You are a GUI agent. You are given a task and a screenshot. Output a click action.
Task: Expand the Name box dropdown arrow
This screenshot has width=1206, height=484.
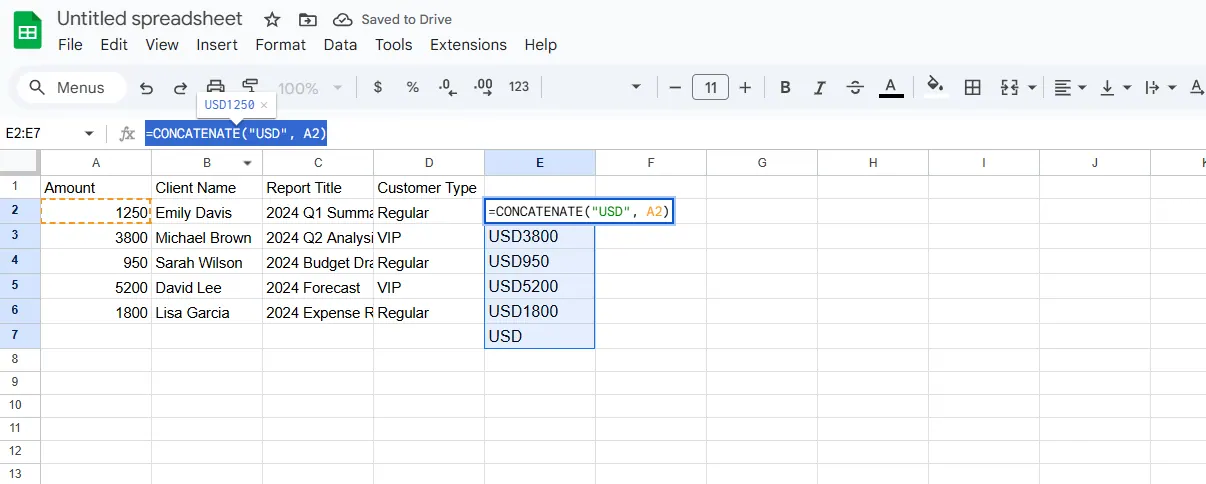pos(89,133)
